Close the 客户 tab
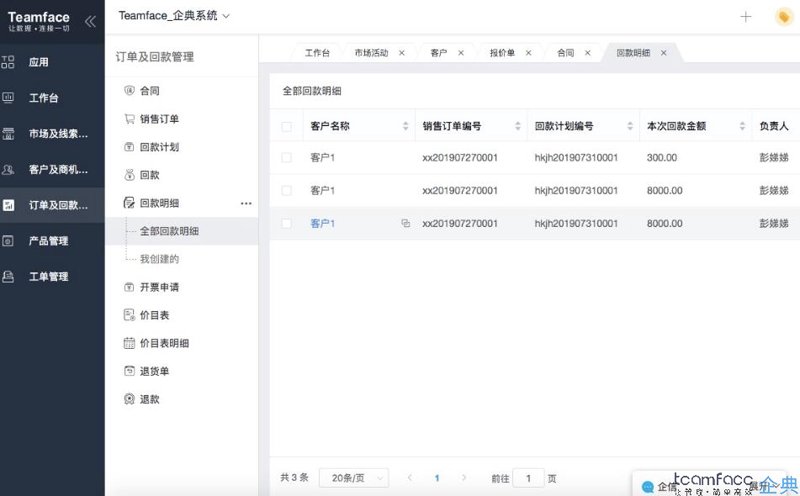The image size is (800, 496). point(461,53)
